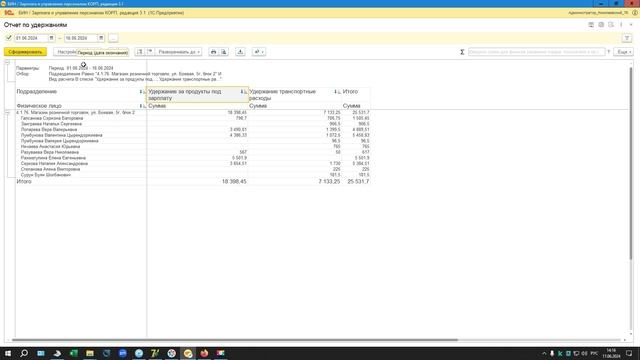
Task: Click total products withholding 18 398,45
Action: (x=234, y=181)
